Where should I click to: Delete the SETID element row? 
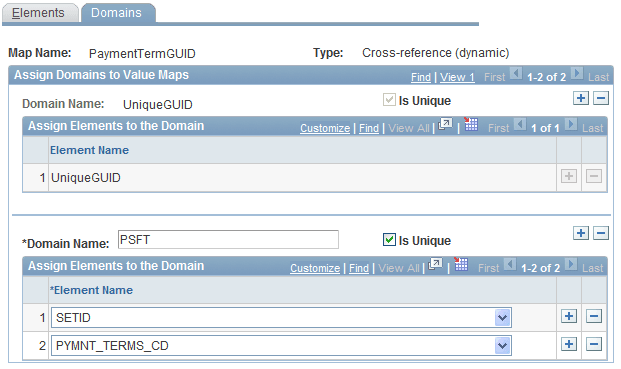click(x=594, y=316)
